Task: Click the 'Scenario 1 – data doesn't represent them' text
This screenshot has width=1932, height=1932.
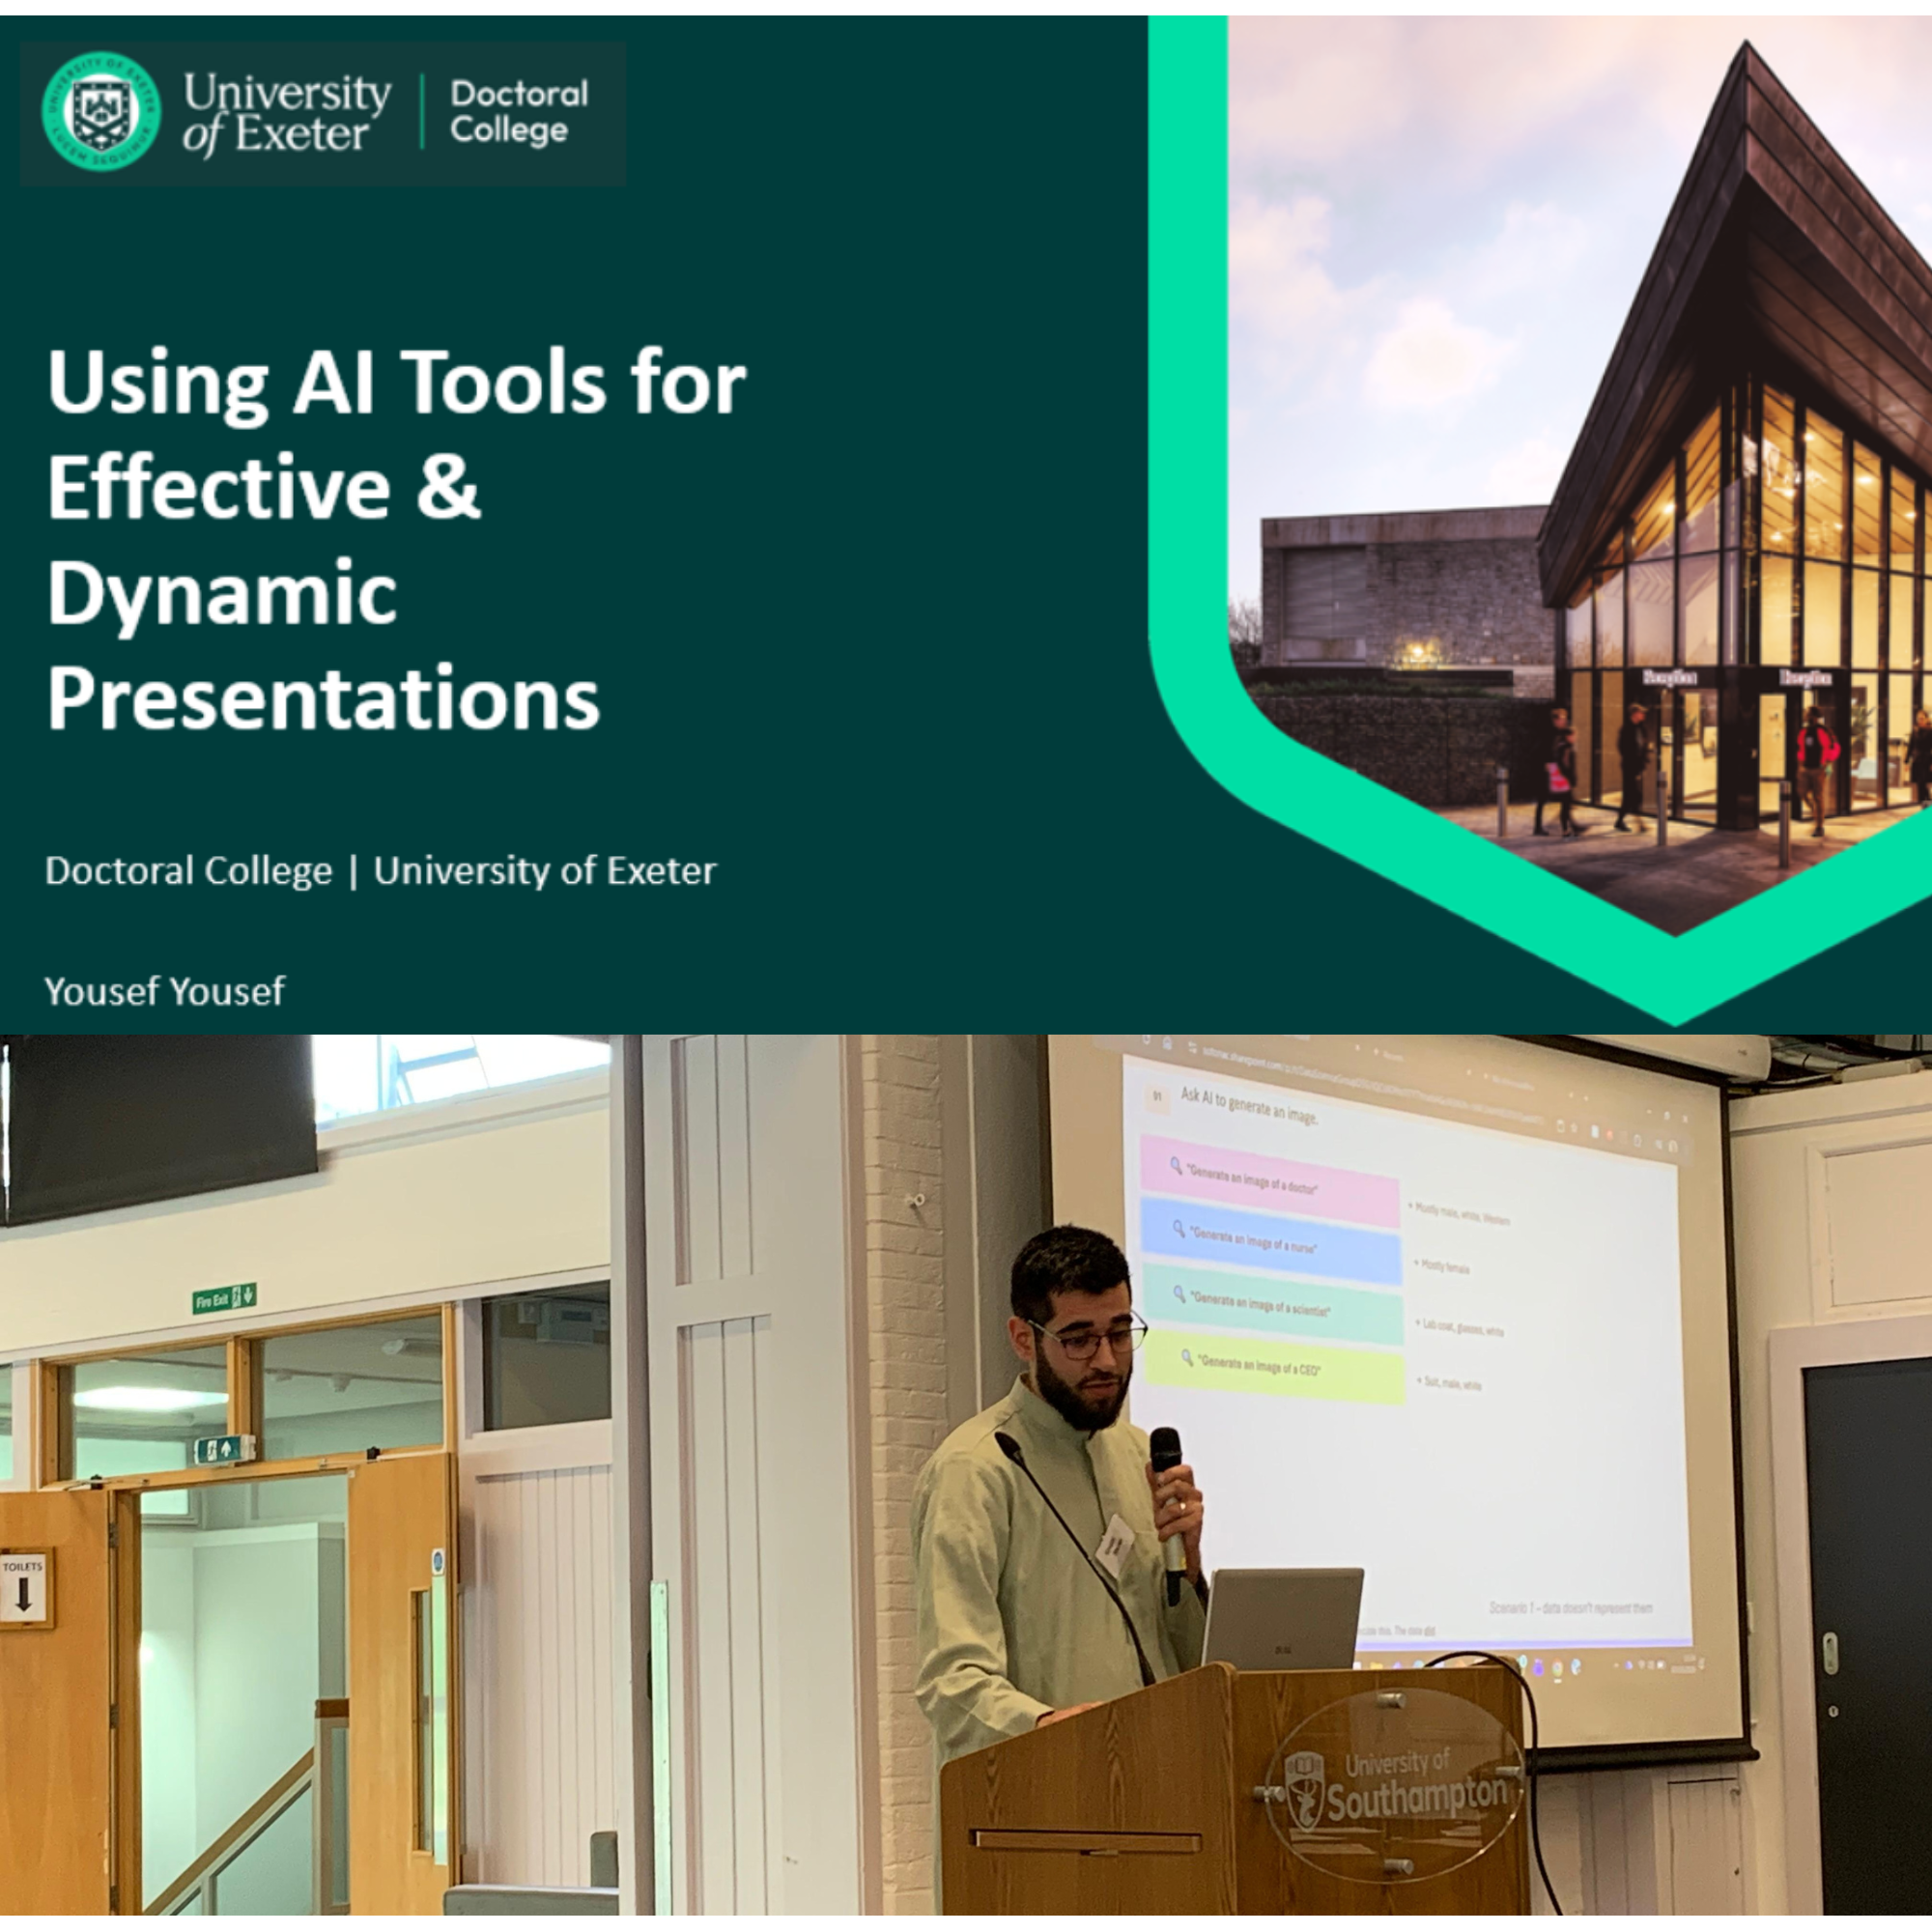Action: pyautogui.click(x=1570, y=1608)
